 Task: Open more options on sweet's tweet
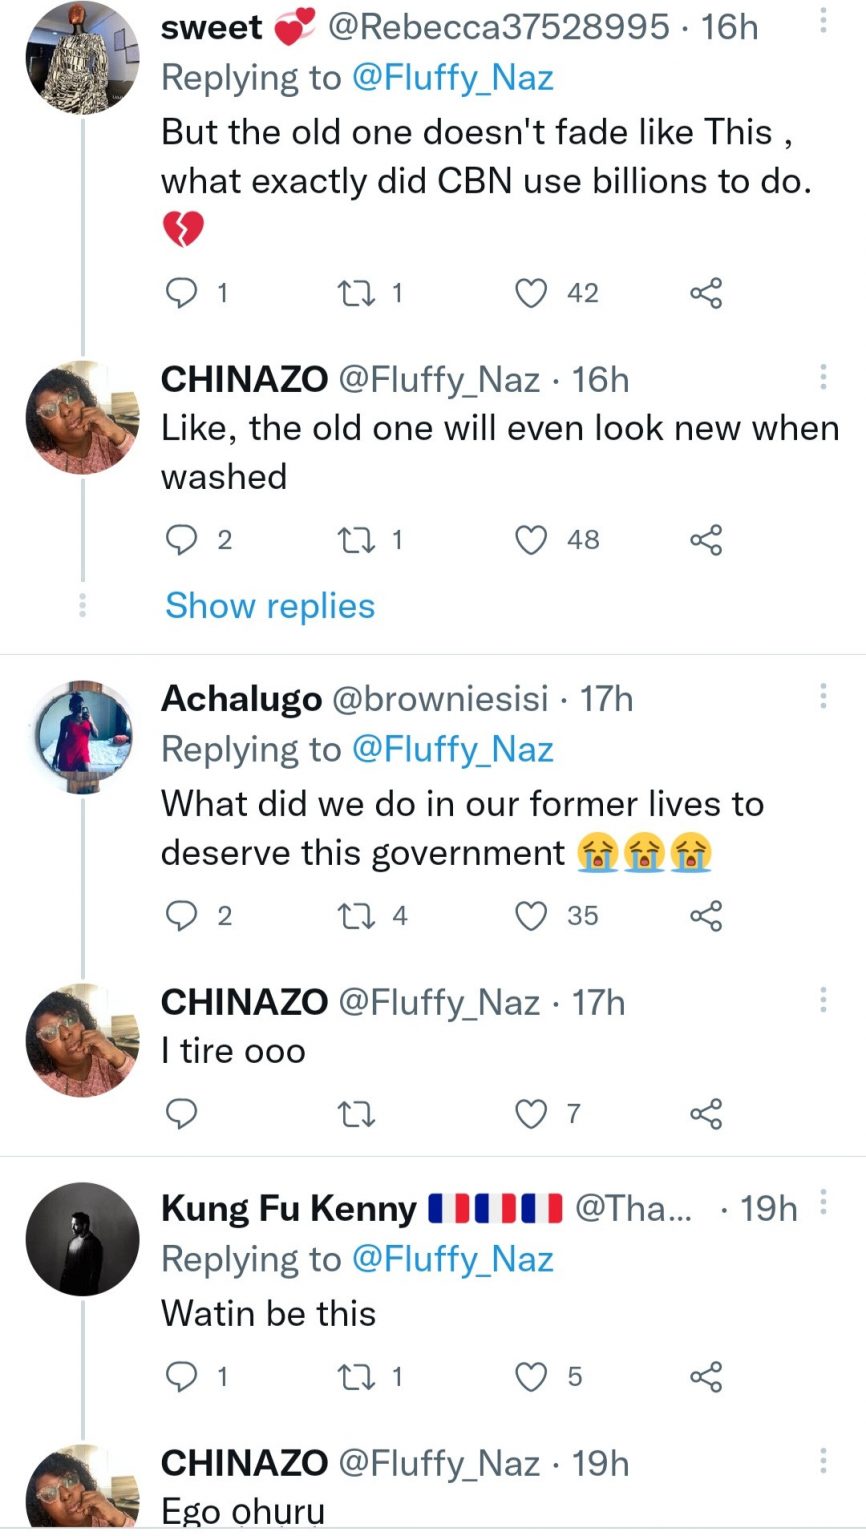coord(823,20)
